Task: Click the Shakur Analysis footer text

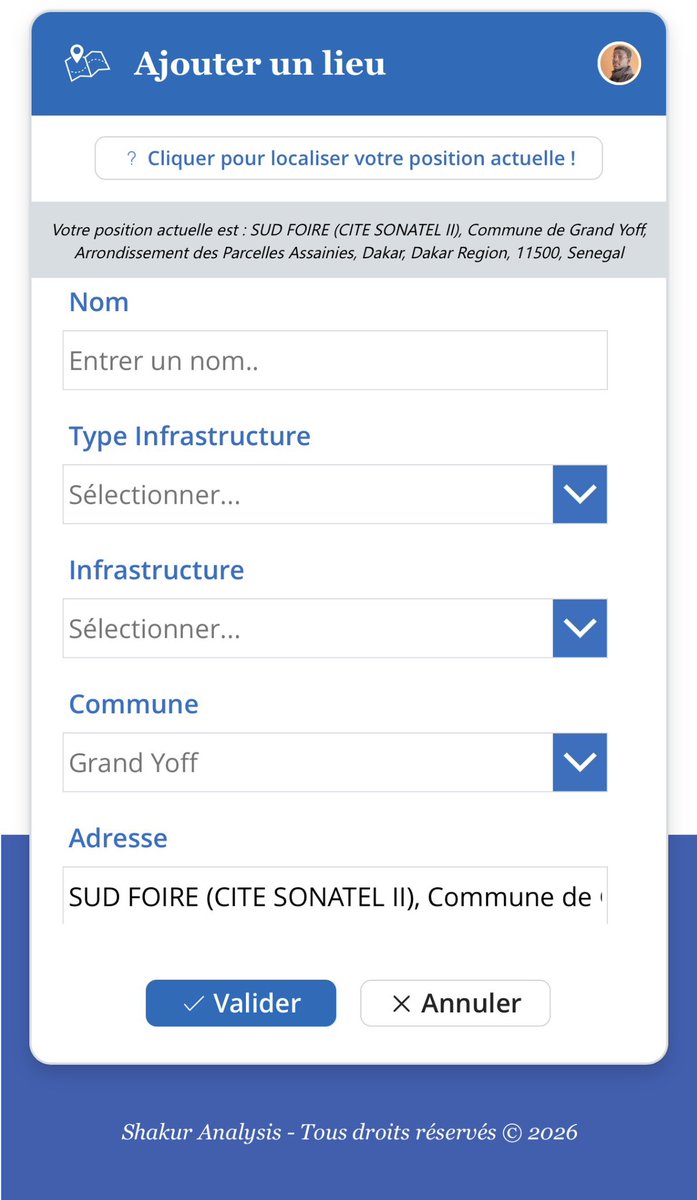Action: (349, 1133)
